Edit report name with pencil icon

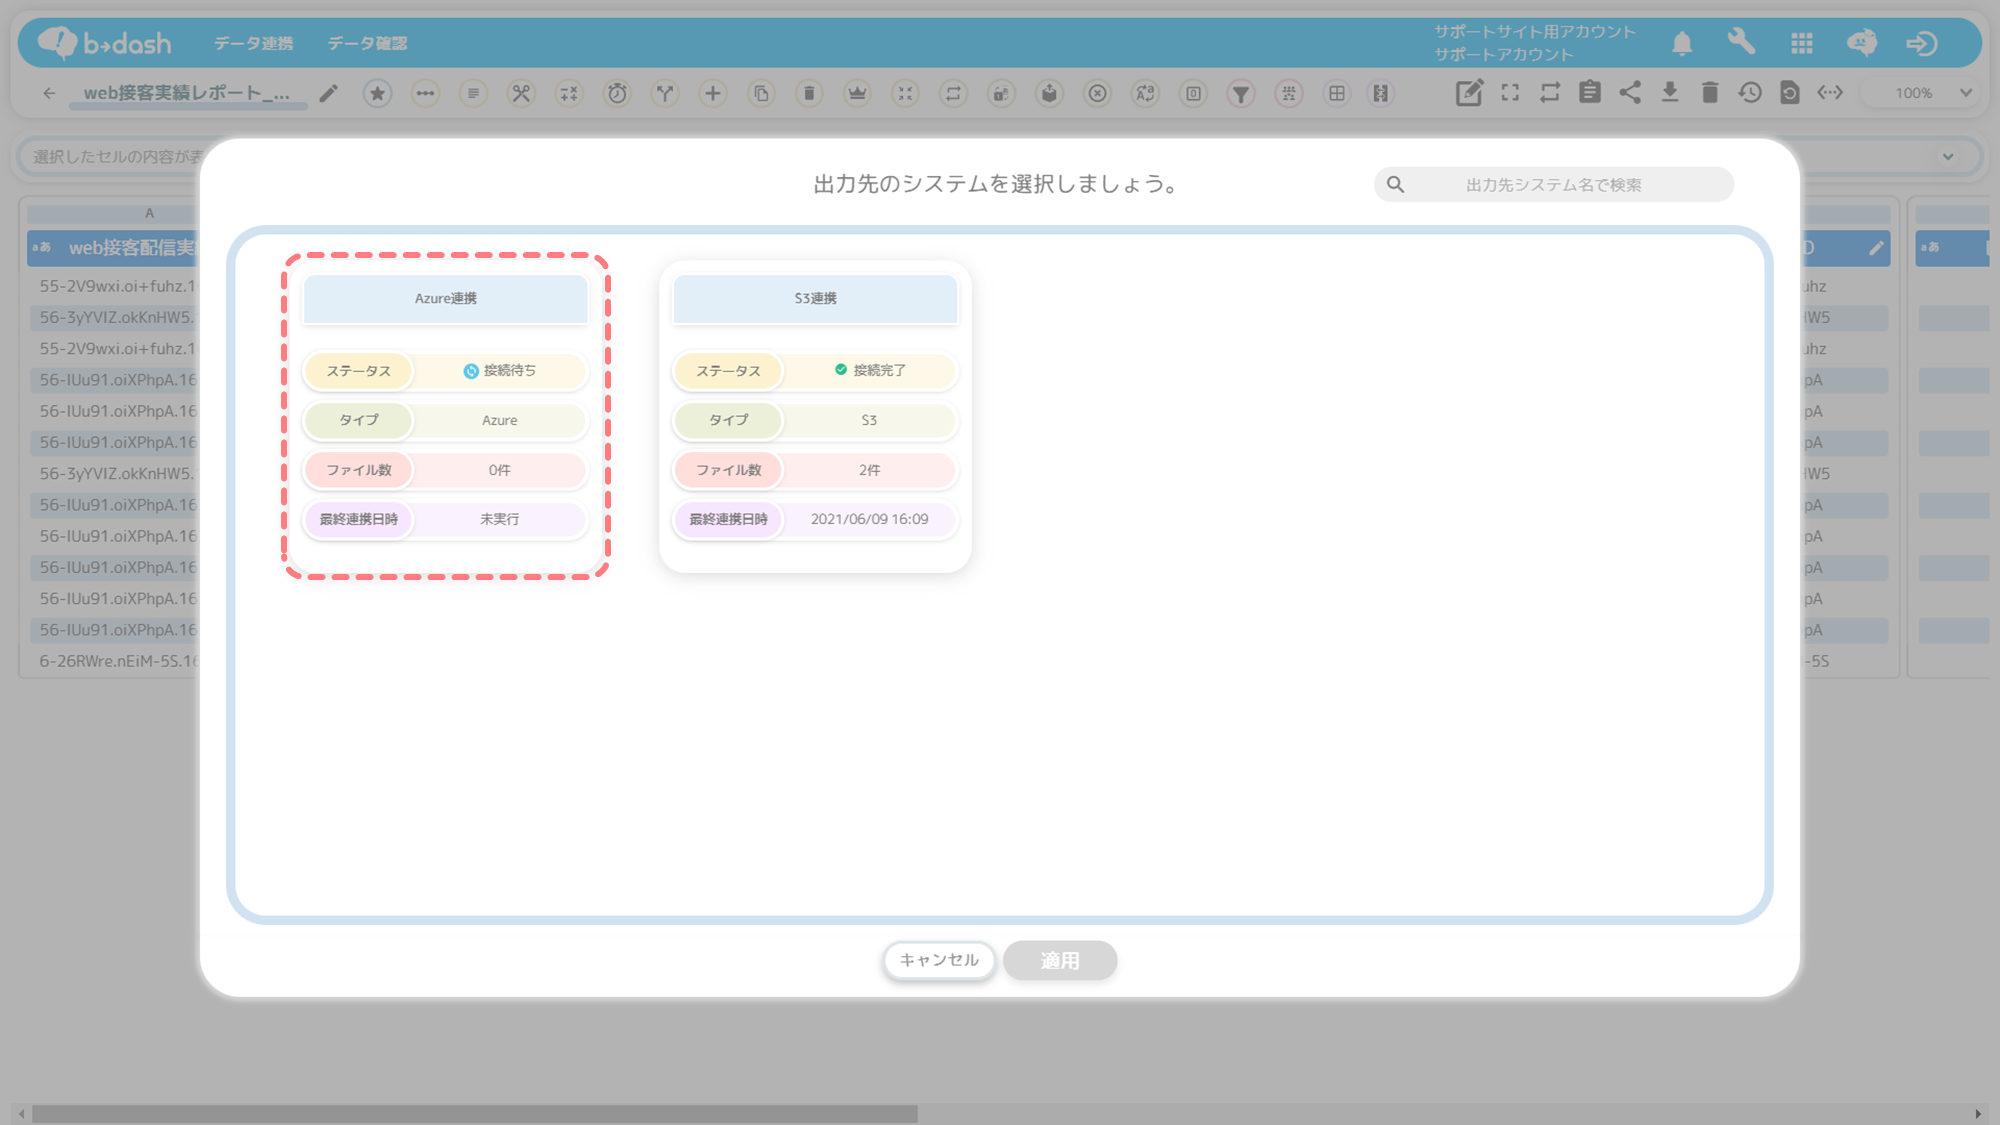click(328, 93)
